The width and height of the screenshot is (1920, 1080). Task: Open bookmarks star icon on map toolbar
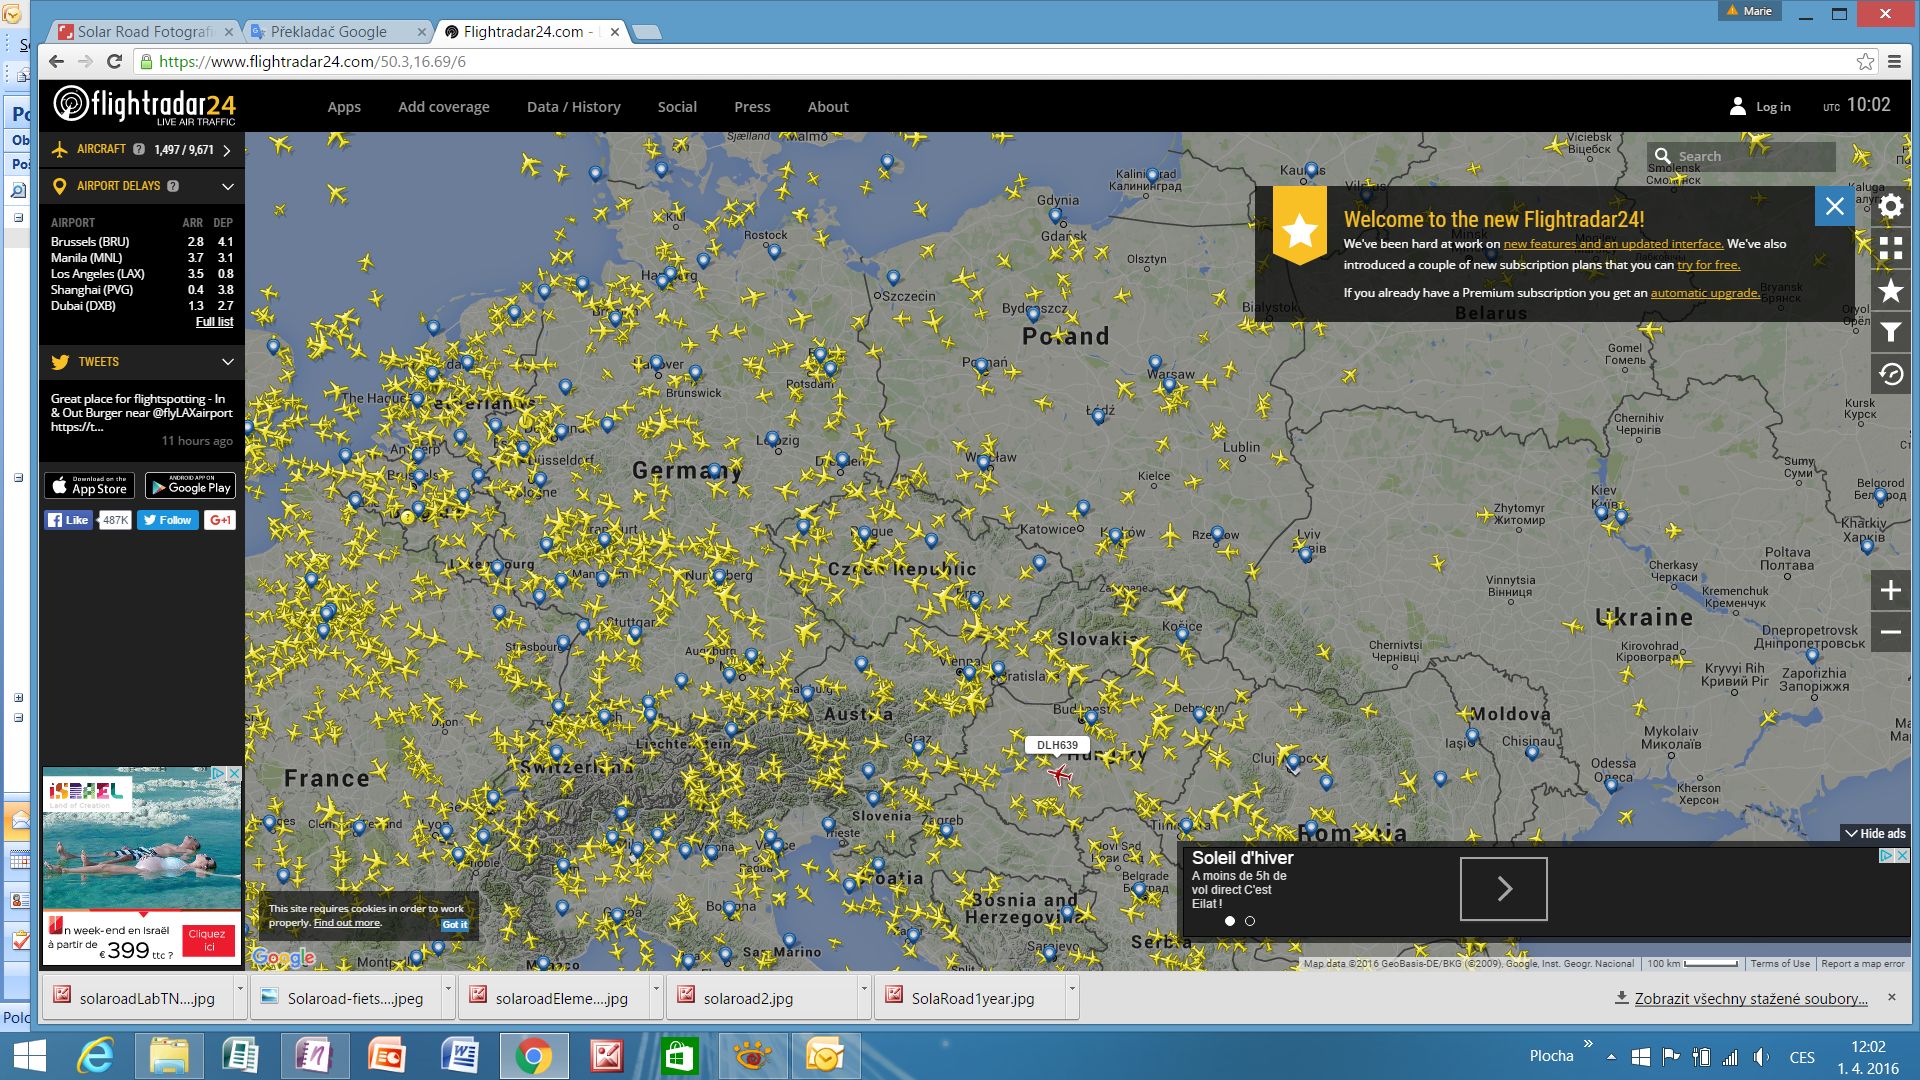[x=1890, y=291]
